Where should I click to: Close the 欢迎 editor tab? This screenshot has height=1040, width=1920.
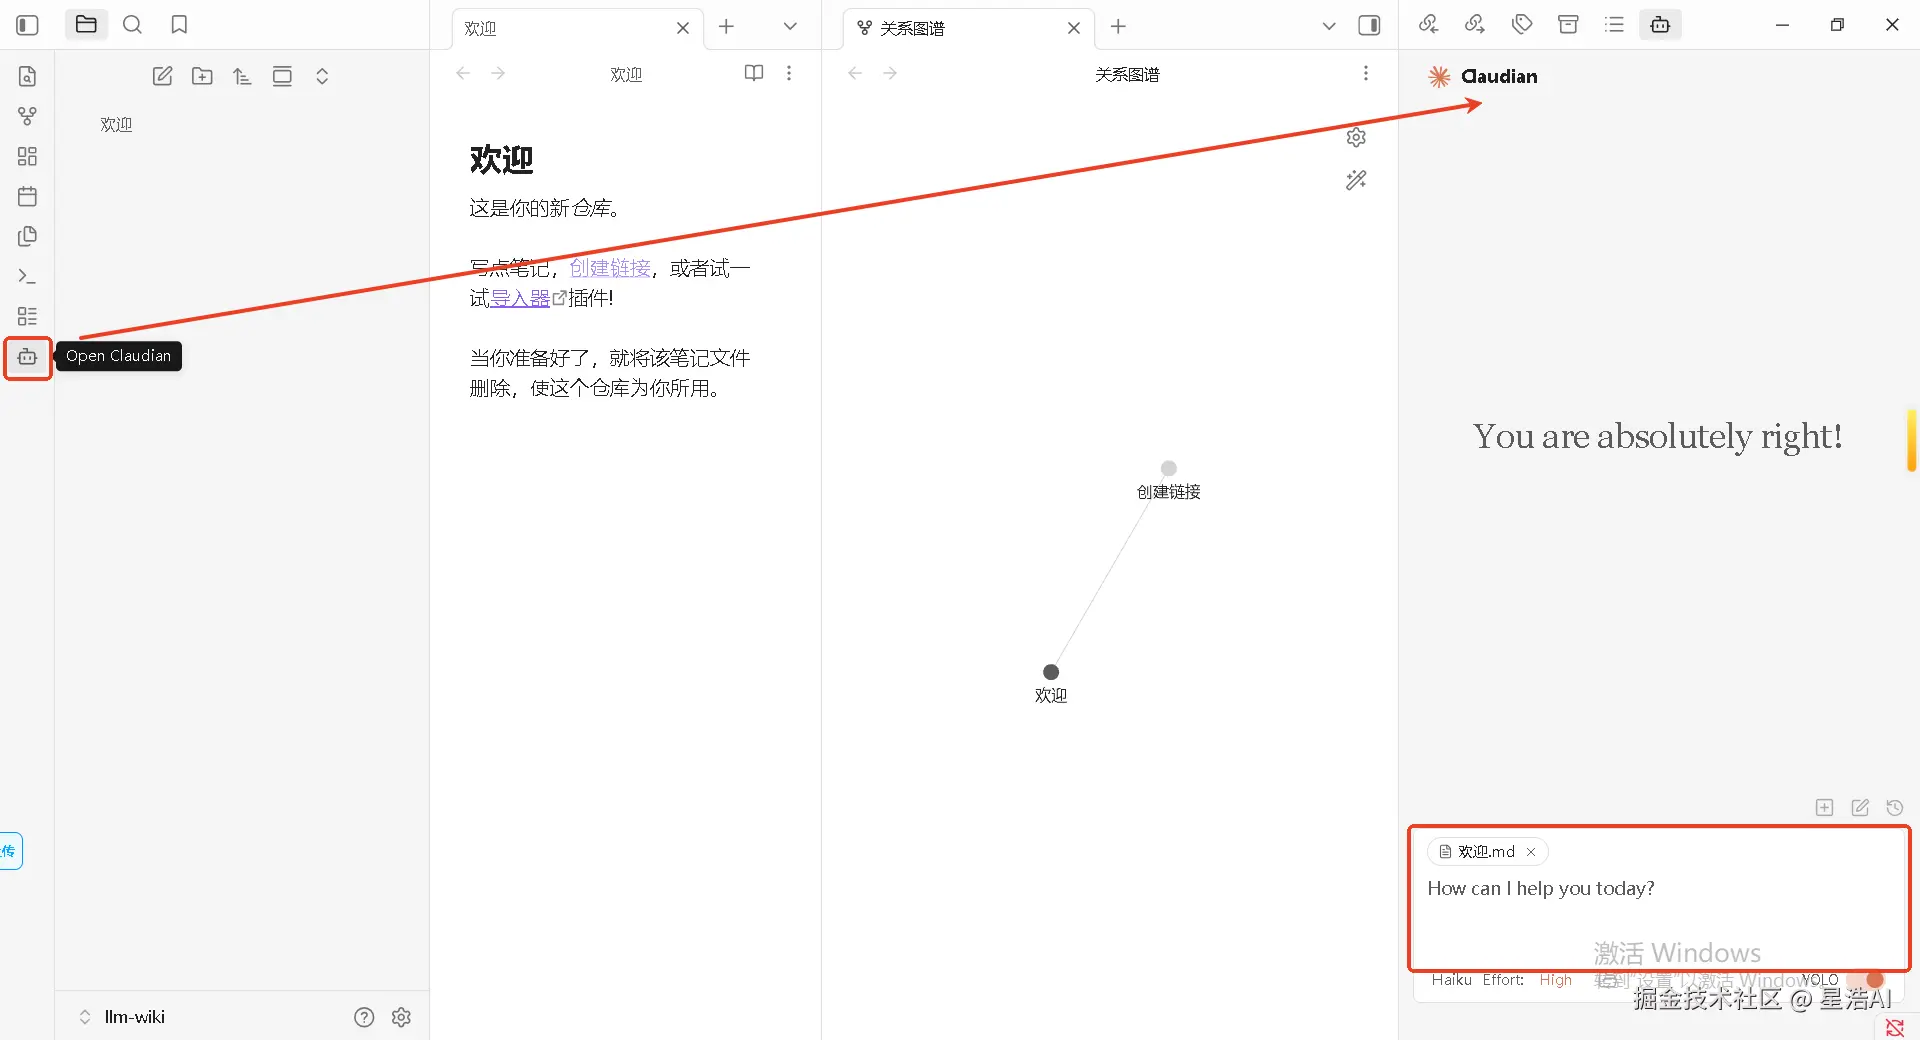(683, 28)
